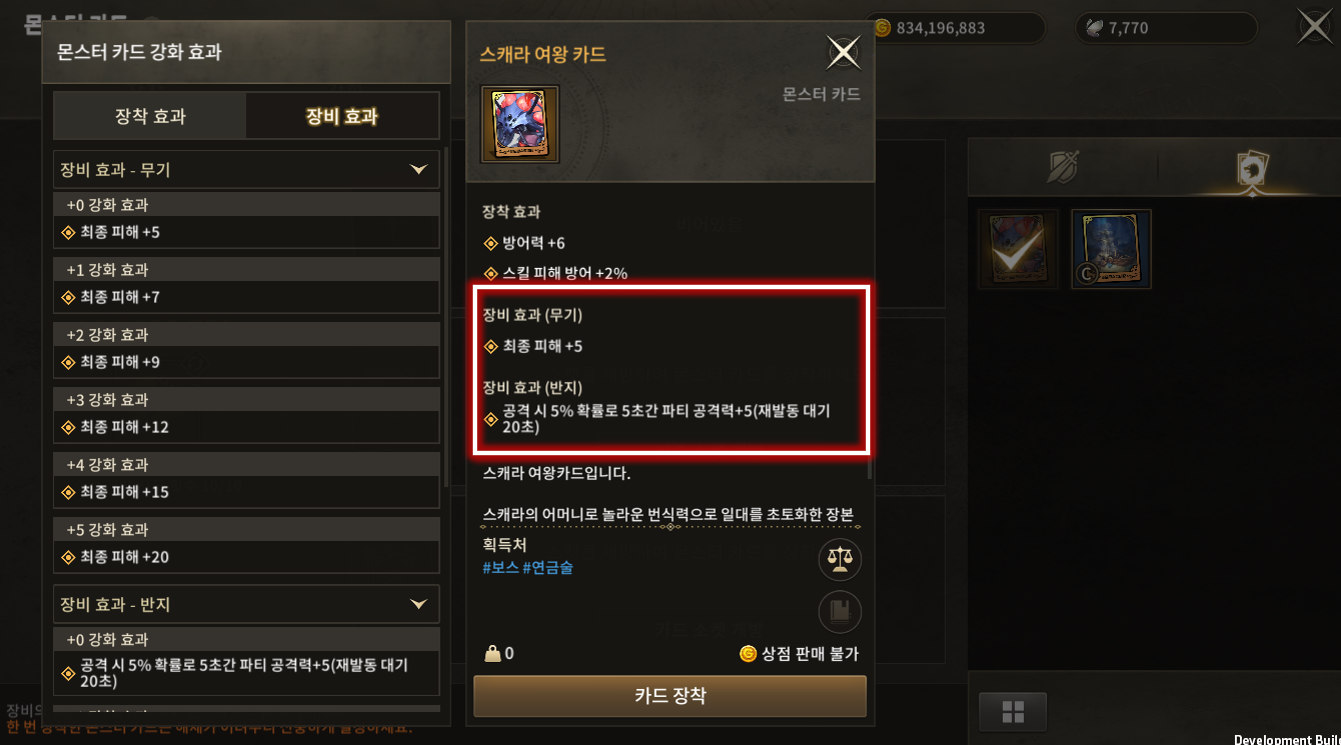Close the 스캐라 여왕 카드 detail popup
The image size is (1341, 745).
(844, 52)
